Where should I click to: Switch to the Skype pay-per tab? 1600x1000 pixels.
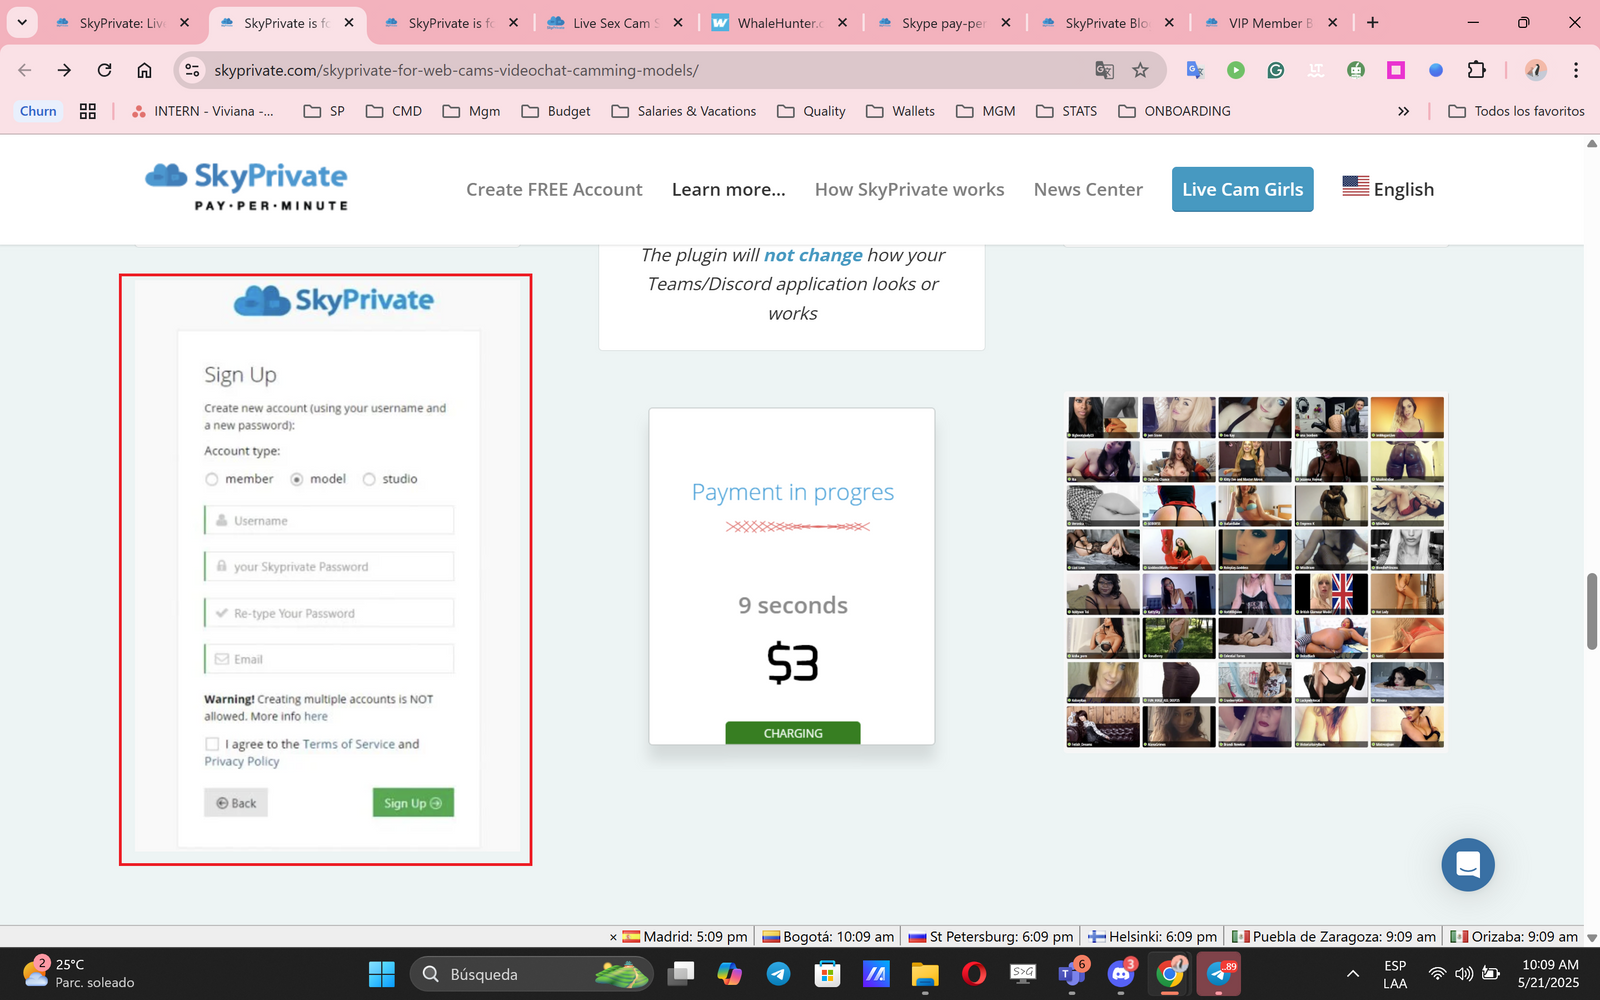tap(942, 23)
